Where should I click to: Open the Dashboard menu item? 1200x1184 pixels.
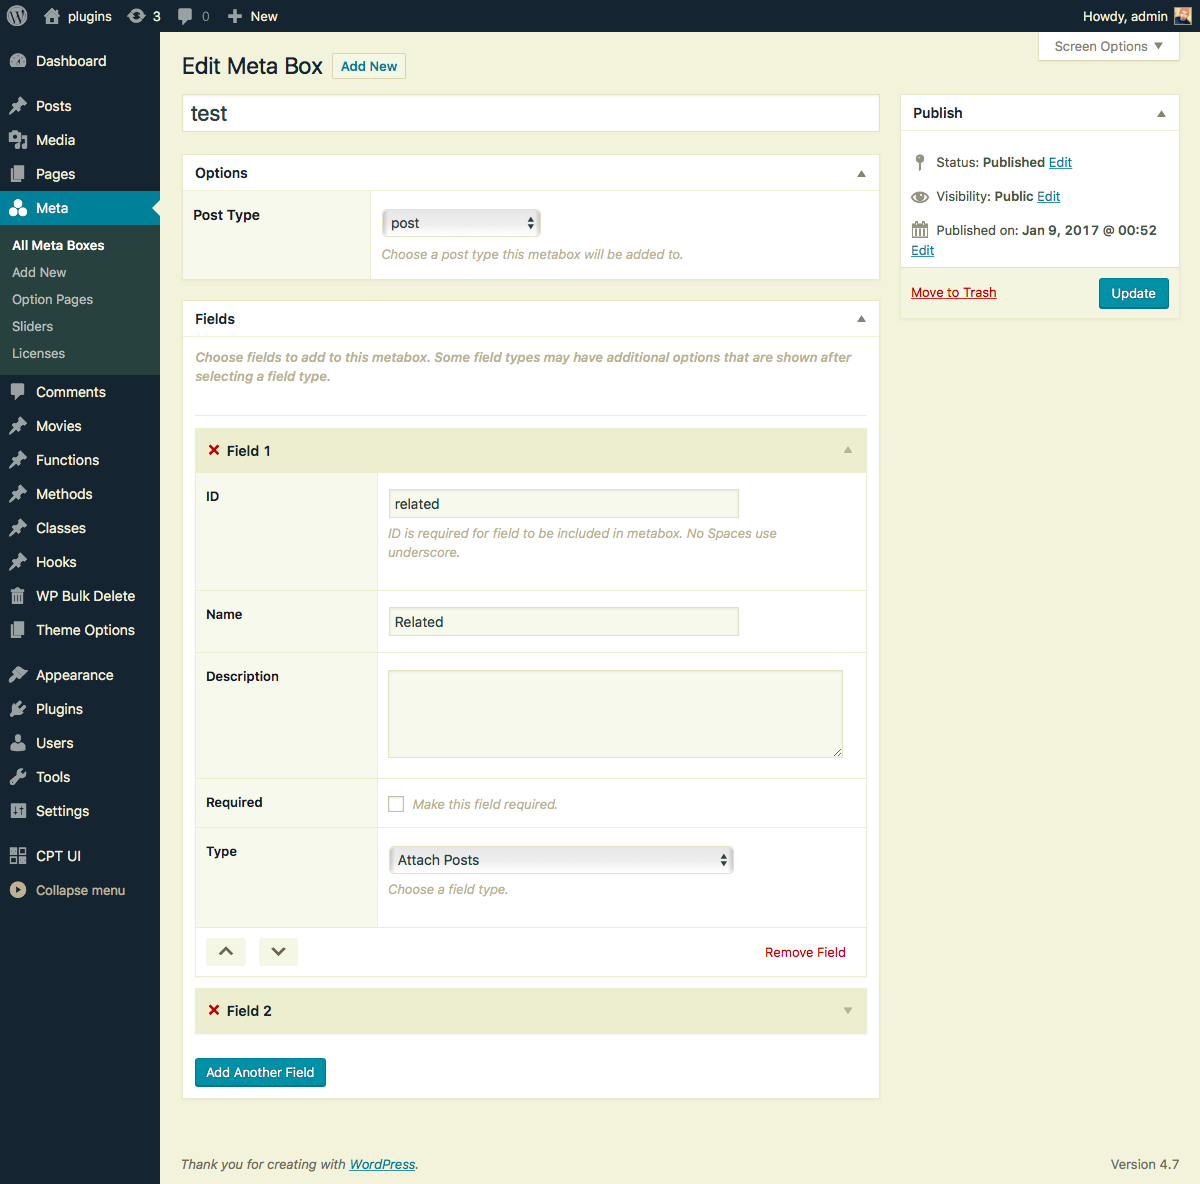(x=80, y=61)
